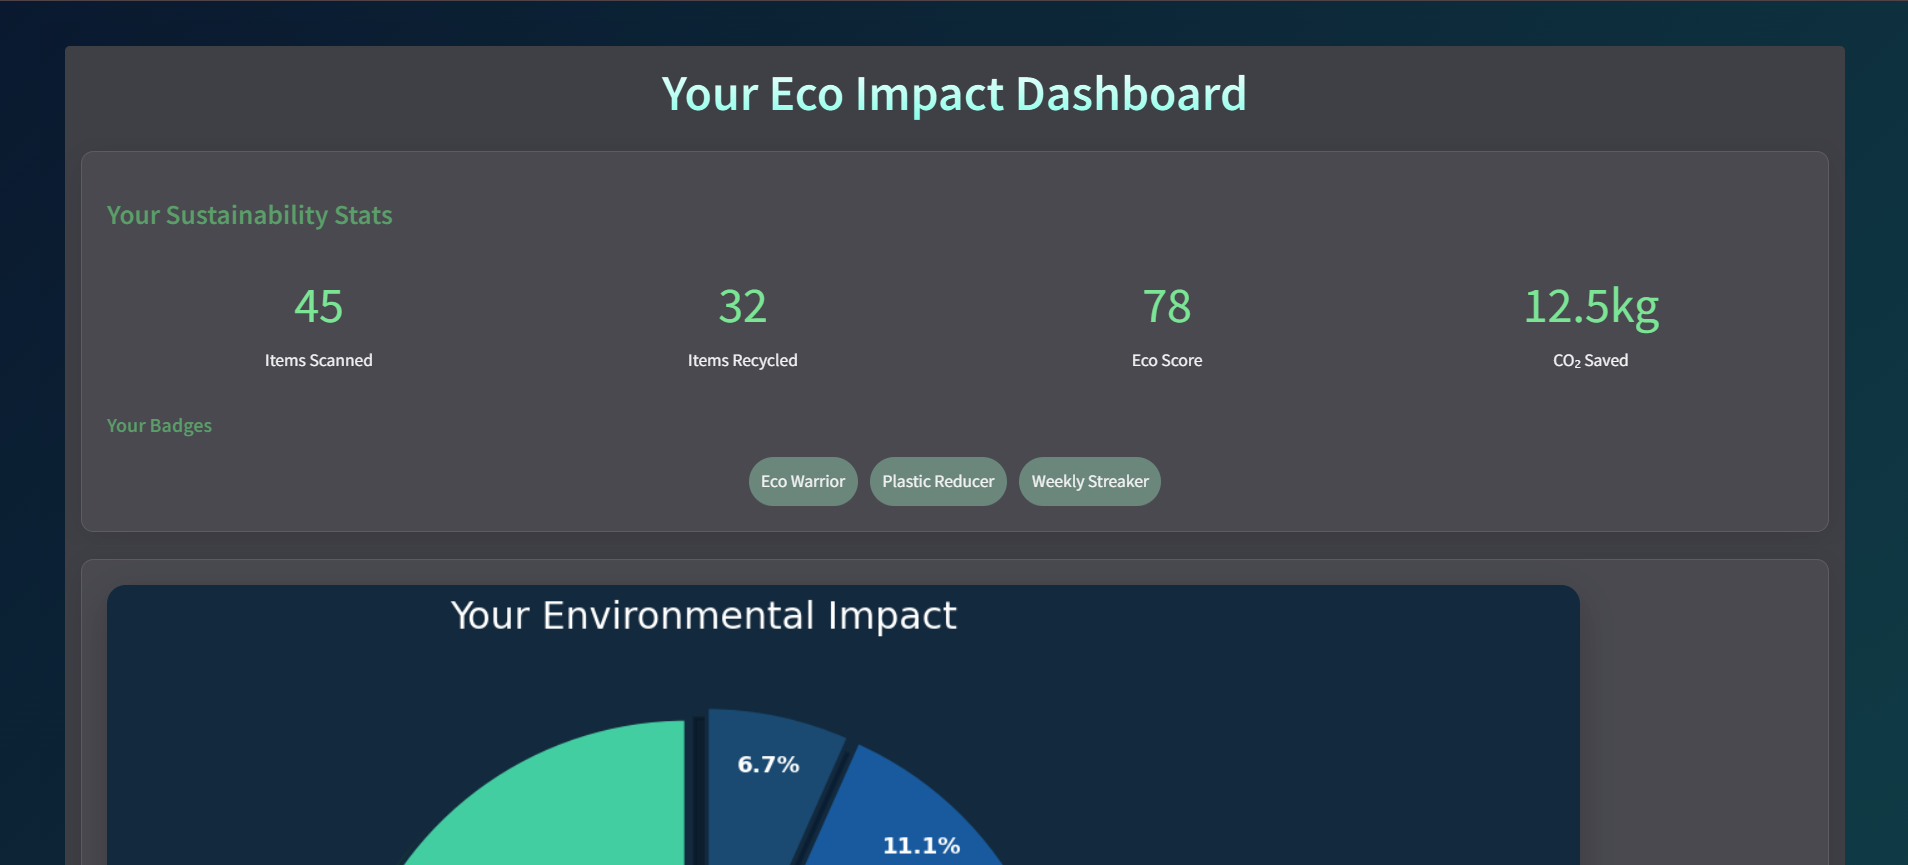The height and width of the screenshot is (865, 1908).
Task: Click the Items Recycled label
Action: pyautogui.click(x=742, y=360)
